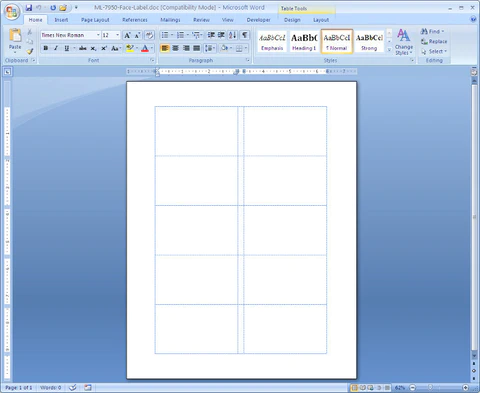Click the Redo repeat icon

(x=53, y=7)
